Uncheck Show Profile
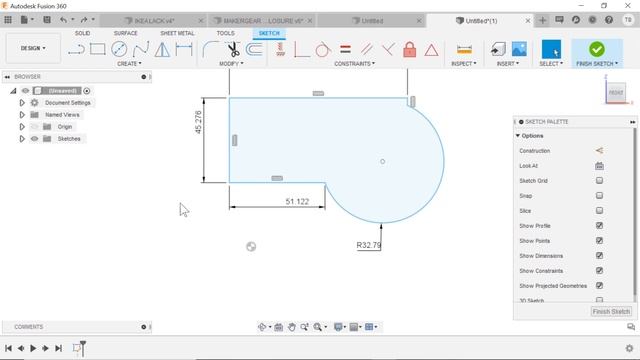The image size is (640, 360). pyautogui.click(x=599, y=225)
